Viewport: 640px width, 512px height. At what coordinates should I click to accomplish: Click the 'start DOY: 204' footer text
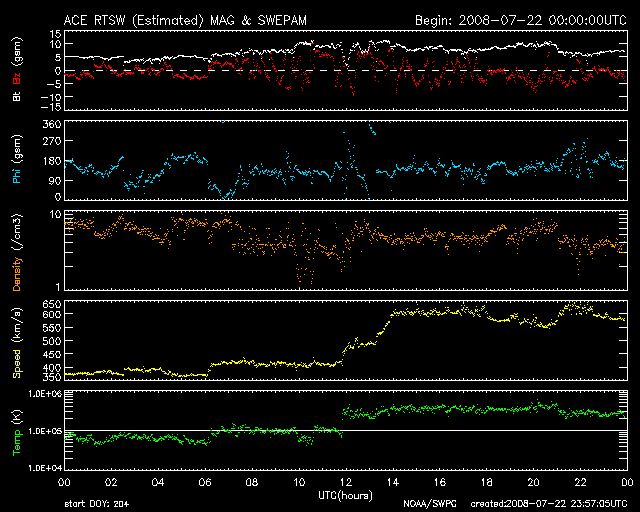[97, 504]
